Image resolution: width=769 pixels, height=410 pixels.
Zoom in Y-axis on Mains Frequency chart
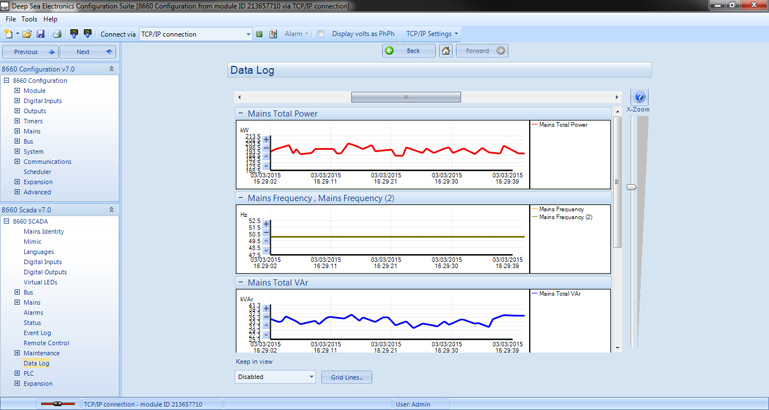(266, 224)
